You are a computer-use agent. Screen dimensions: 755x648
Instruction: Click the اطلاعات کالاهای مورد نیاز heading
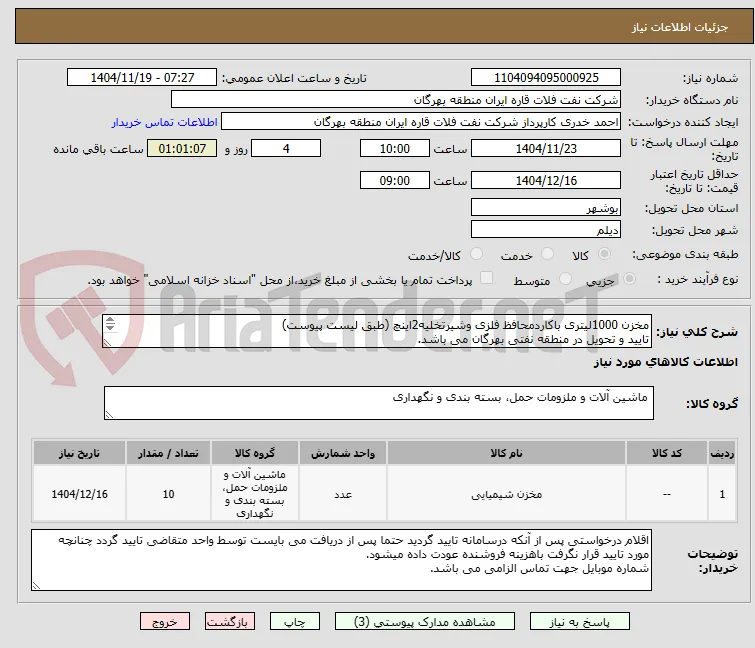pos(665,362)
